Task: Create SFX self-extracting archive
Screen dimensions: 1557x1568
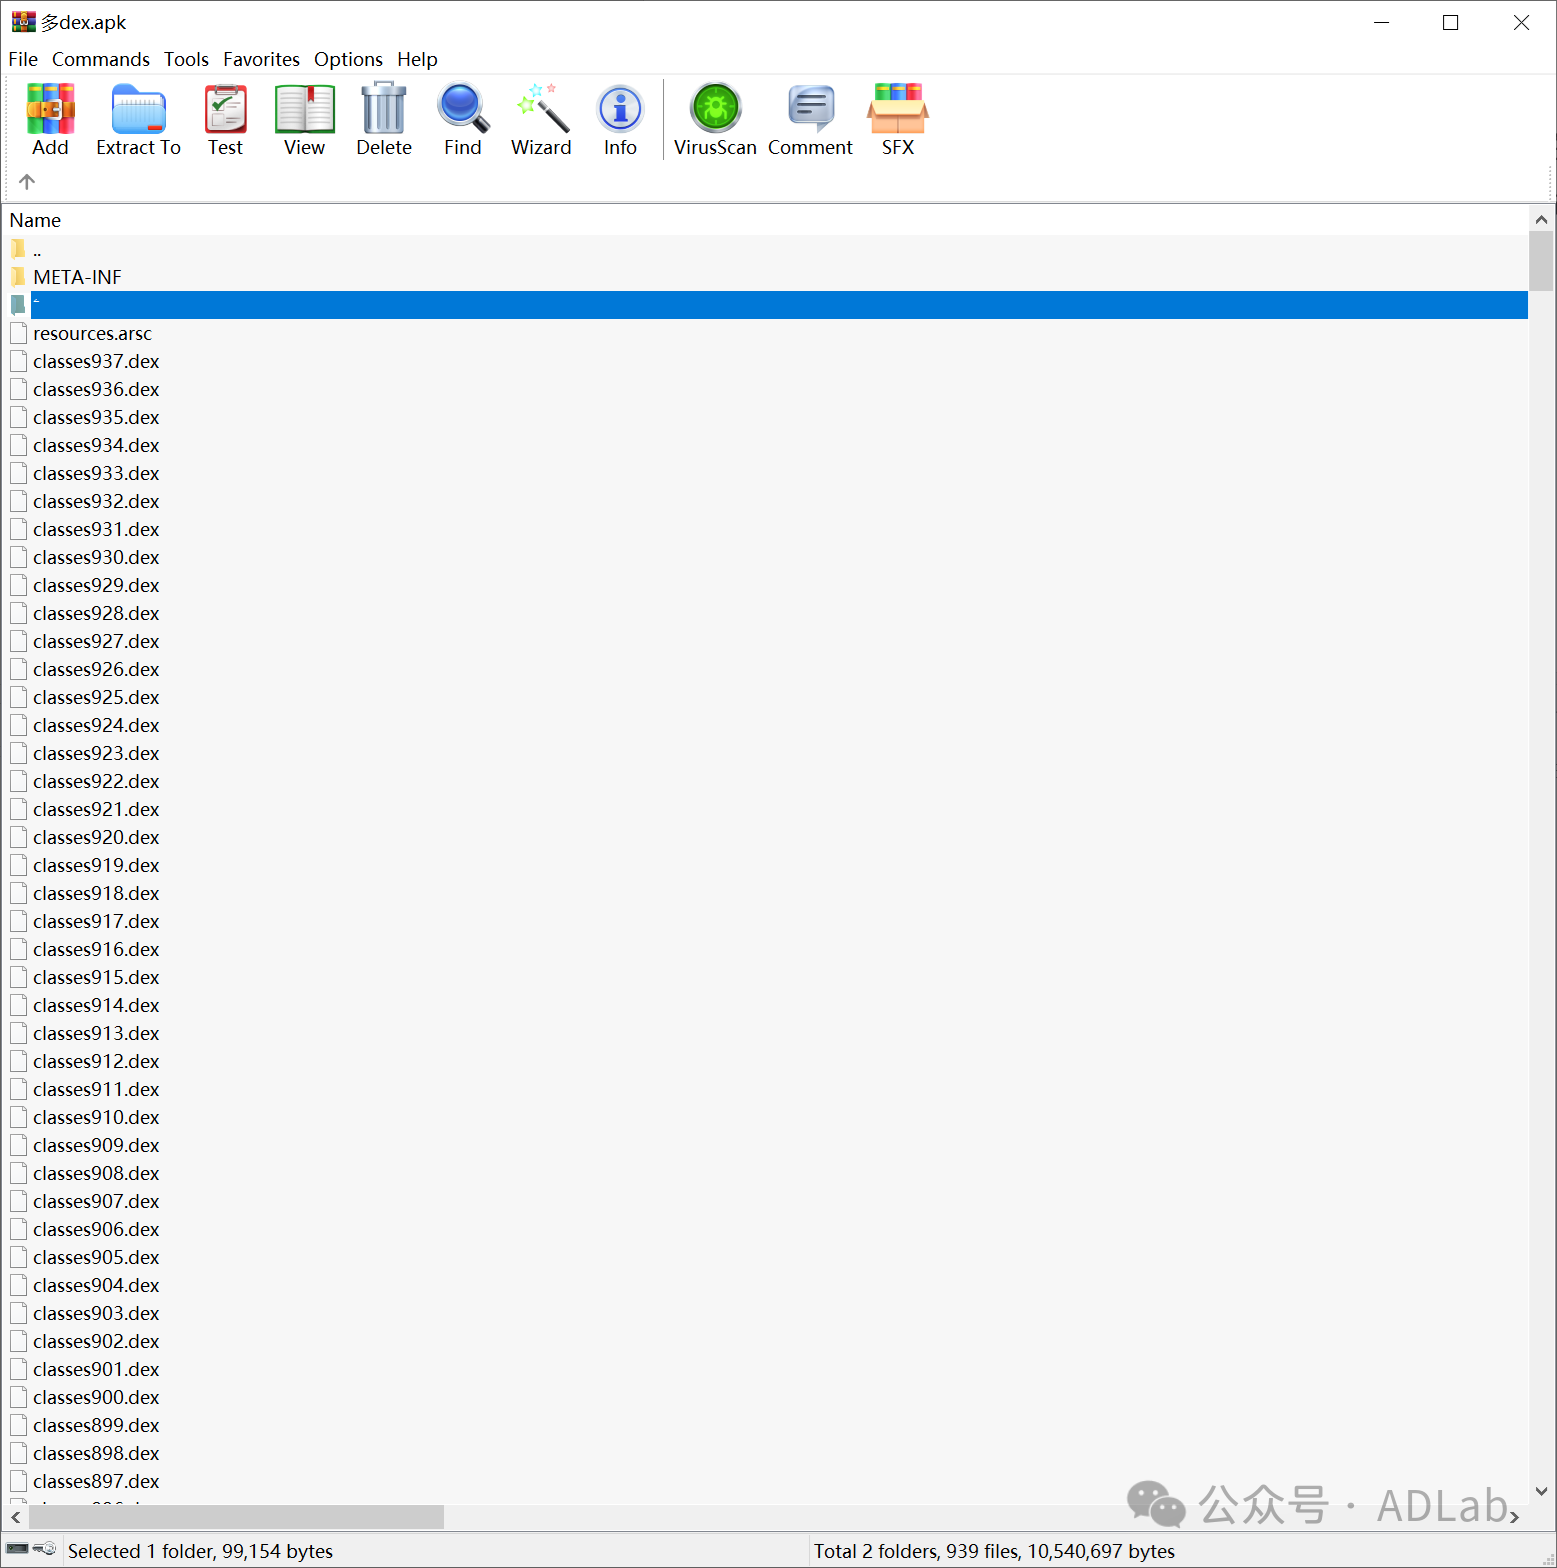Action: (897, 119)
